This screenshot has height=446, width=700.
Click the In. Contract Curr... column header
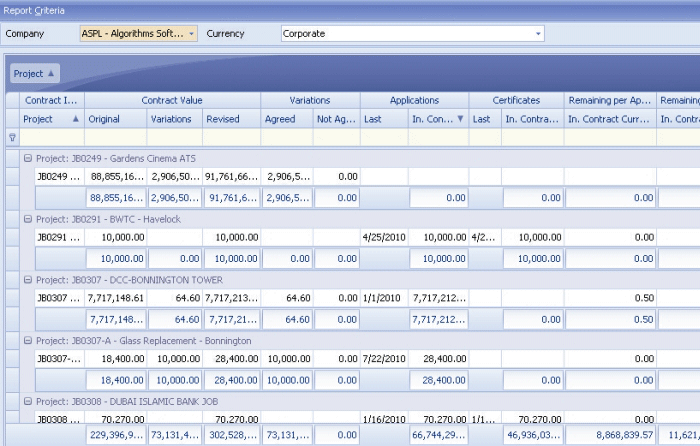610,119
